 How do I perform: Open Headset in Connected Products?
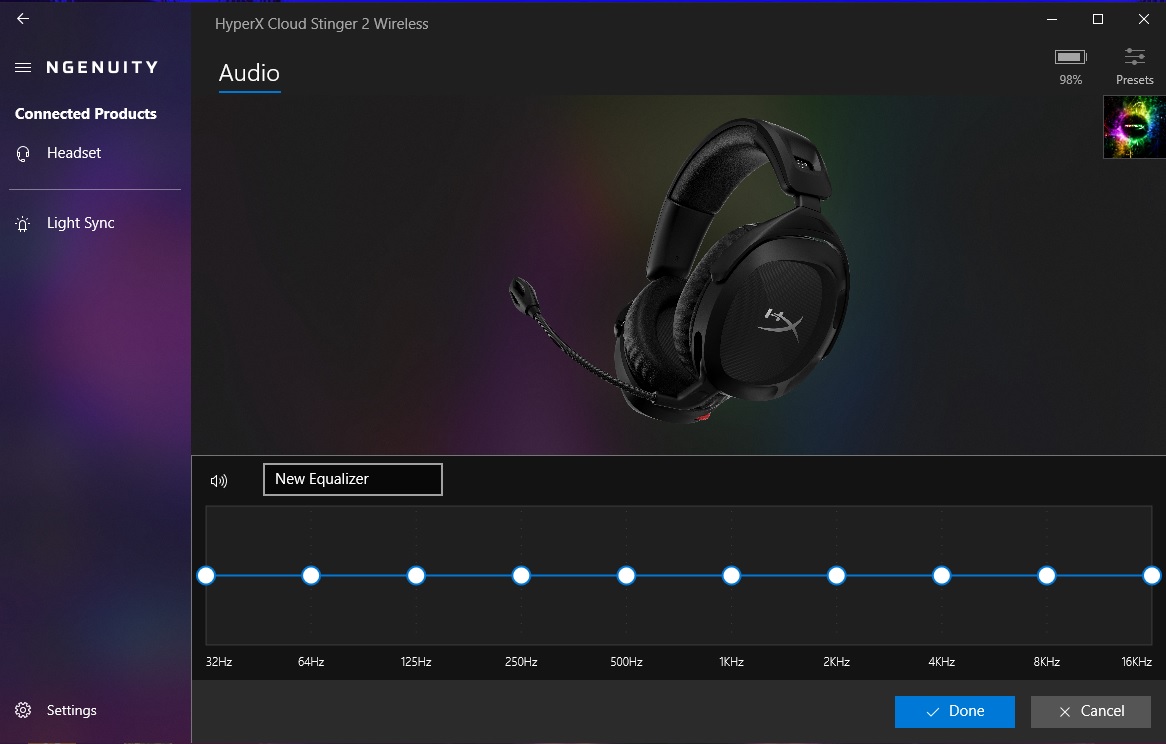(x=74, y=153)
